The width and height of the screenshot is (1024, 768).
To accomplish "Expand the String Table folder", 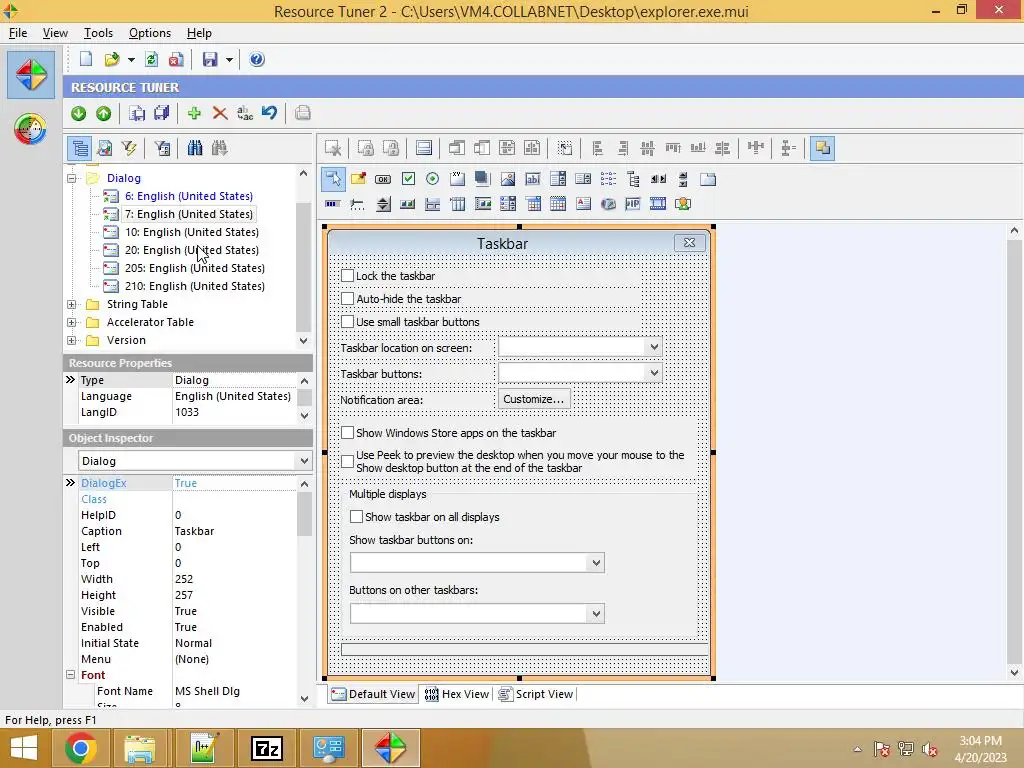I will [72, 304].
